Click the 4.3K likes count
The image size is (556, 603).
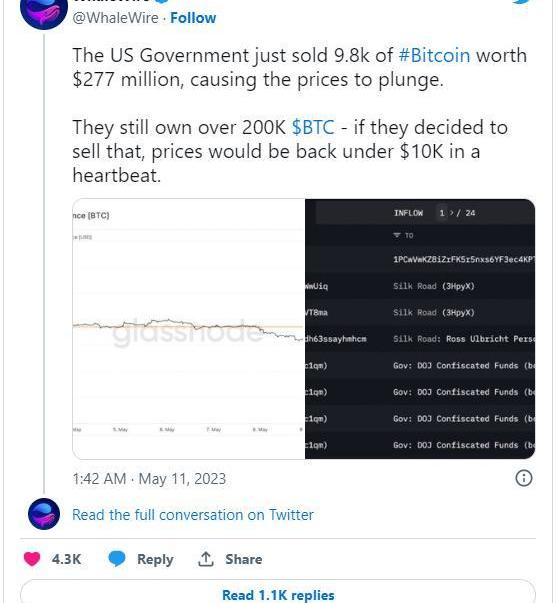click(x=67, y=559)
